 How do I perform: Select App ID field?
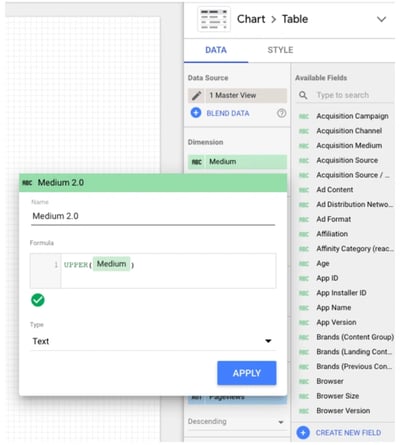(x=327, y=278)
